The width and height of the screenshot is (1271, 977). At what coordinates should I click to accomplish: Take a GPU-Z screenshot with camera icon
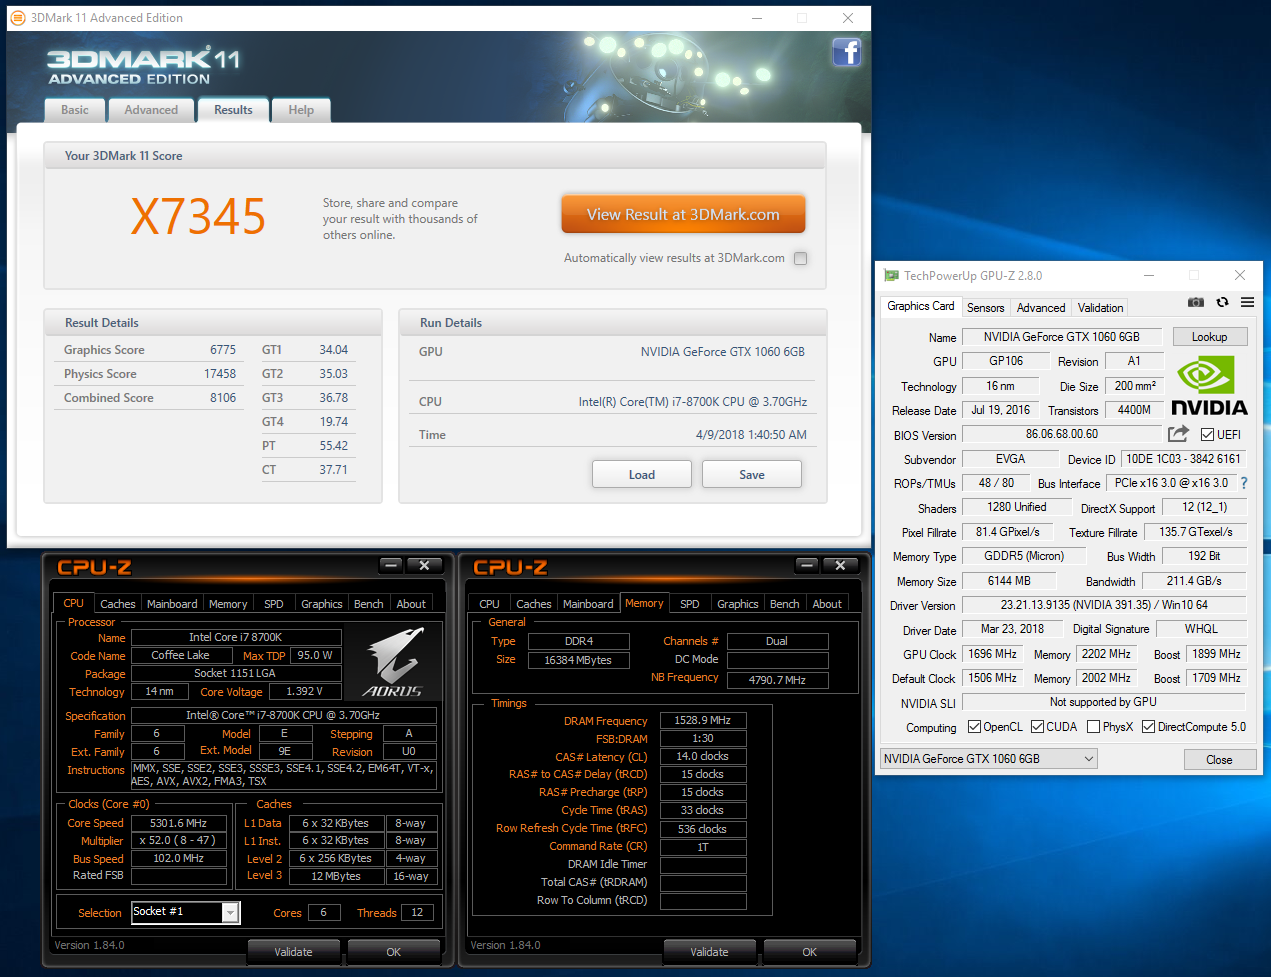(1195, 302)
